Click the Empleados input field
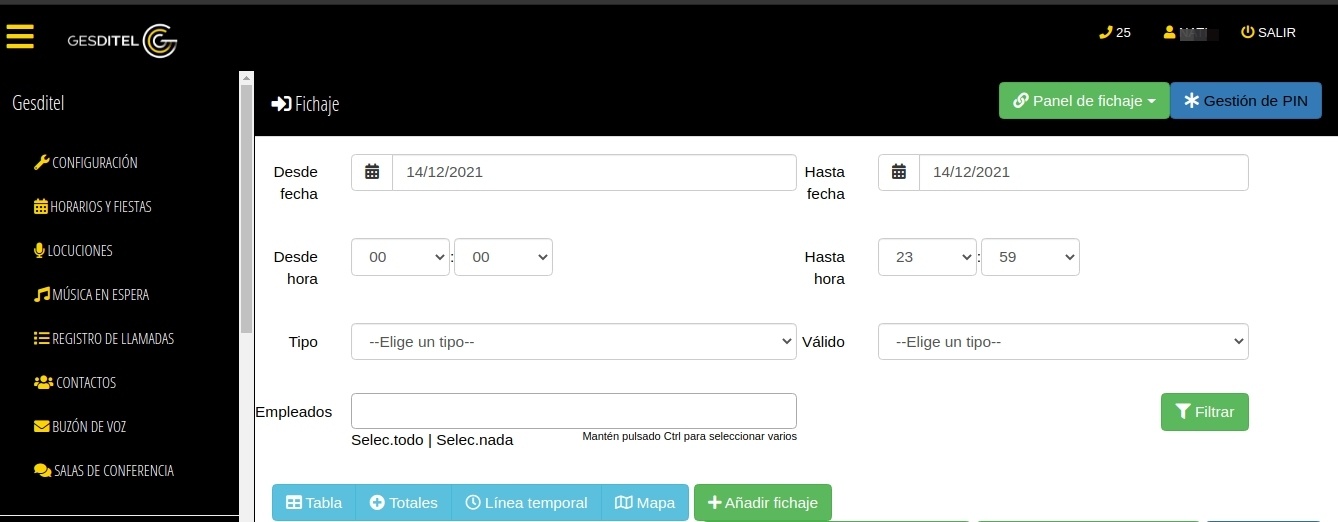This screenshot has height=522, width=1338. (x=573, y=411)
